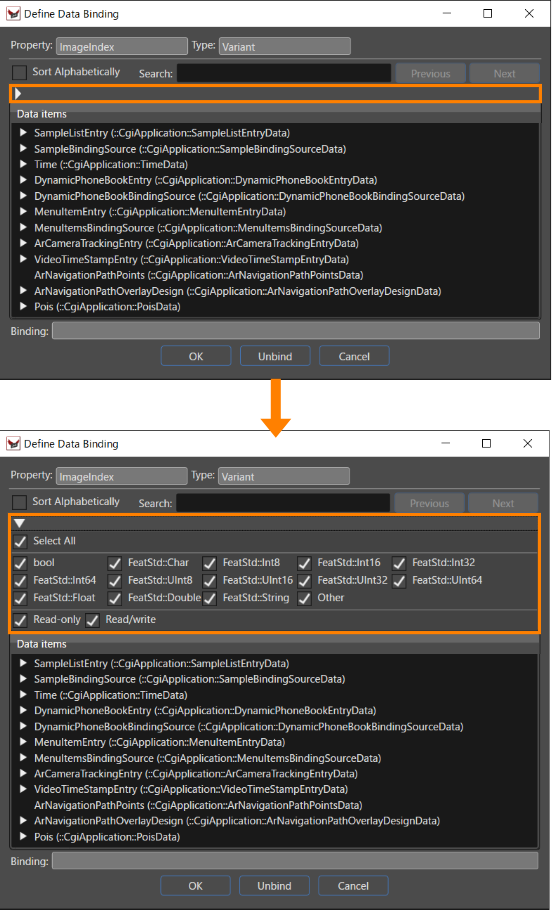Maximize the upper Define Data Binding window
Viewport: 552px width, 910px height.
pyautogui.click(x=488, y=13)
